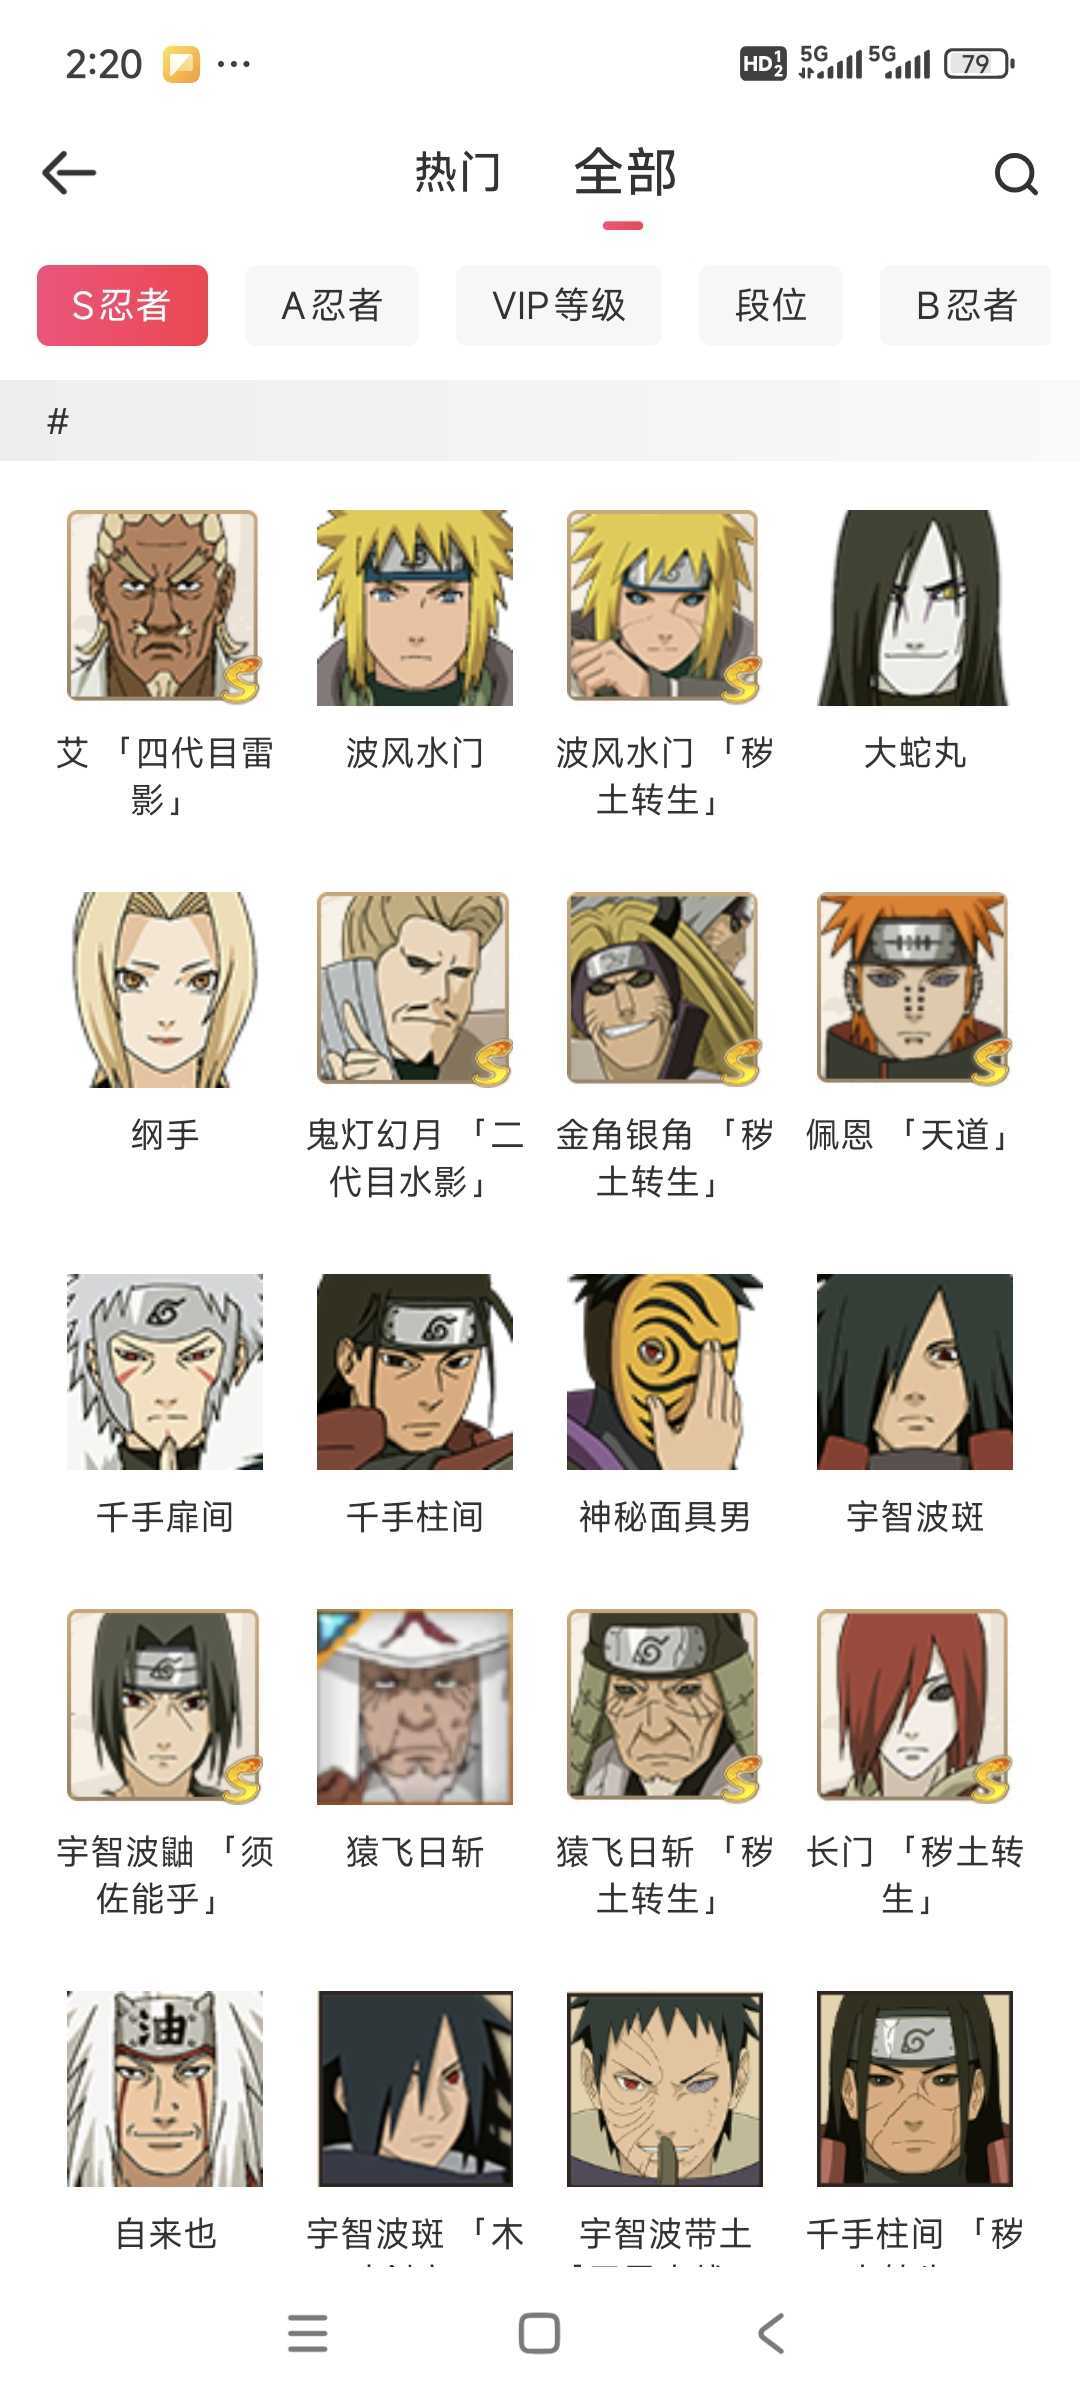Tap the Android recent apps menu icon
Screen dimensions: 1080x2400
308,2333
